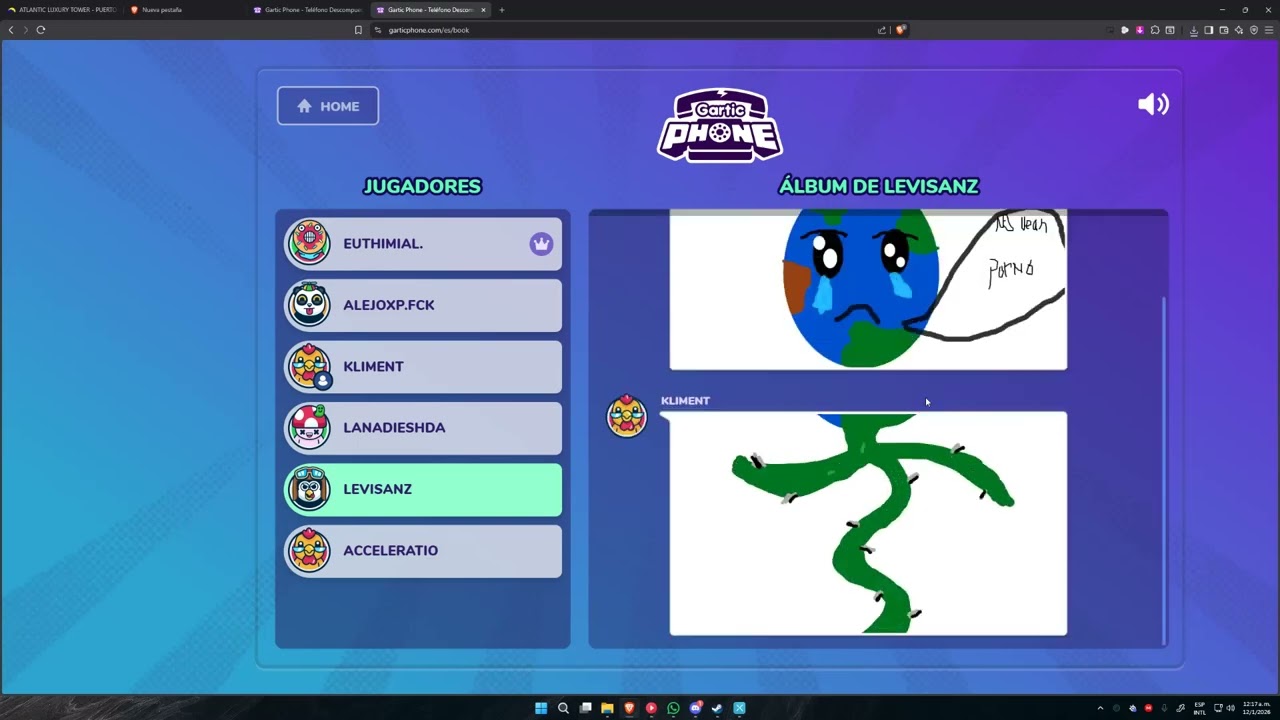Select player EUTHIMIAL. in the list
The height and width of the screenshot is (720, 1280).
point(423,244)
